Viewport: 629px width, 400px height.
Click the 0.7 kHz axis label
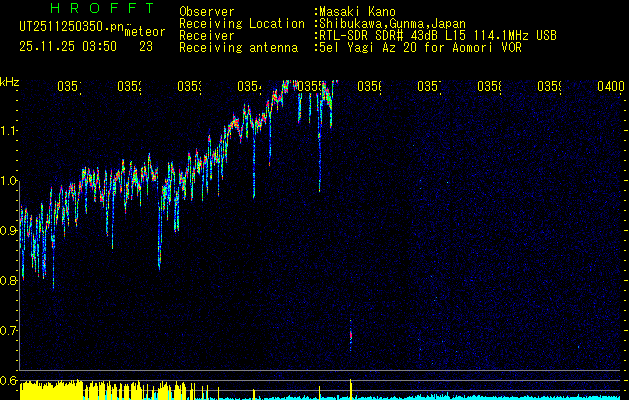point(8,330)
